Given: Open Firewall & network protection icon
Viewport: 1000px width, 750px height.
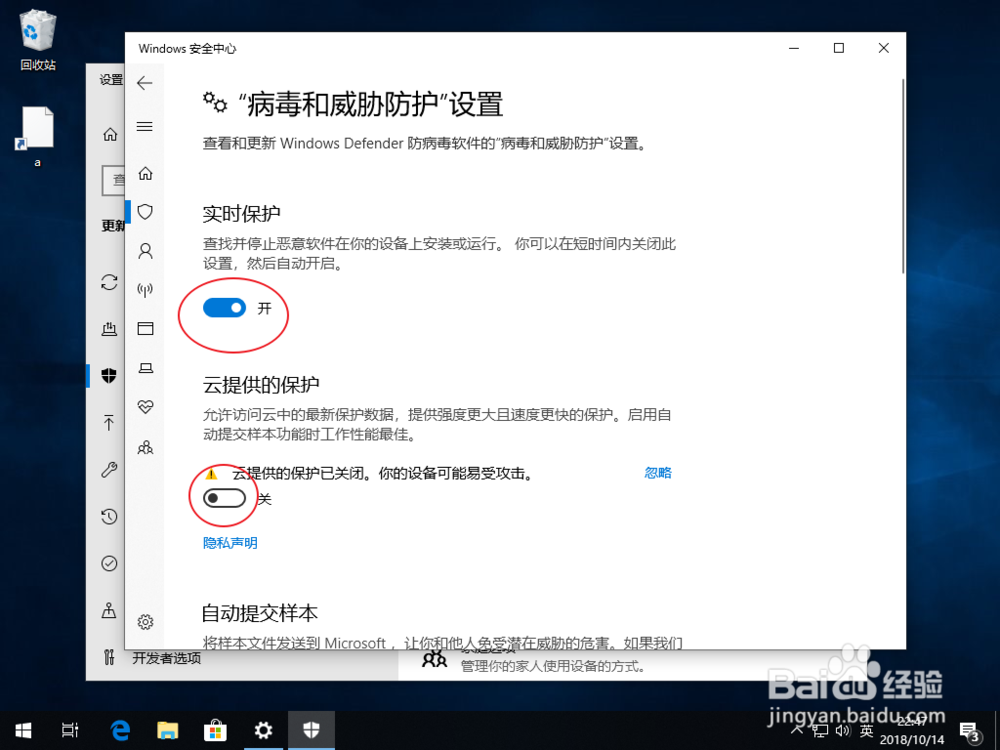Looking at the screenshot, I should (145, 290).
